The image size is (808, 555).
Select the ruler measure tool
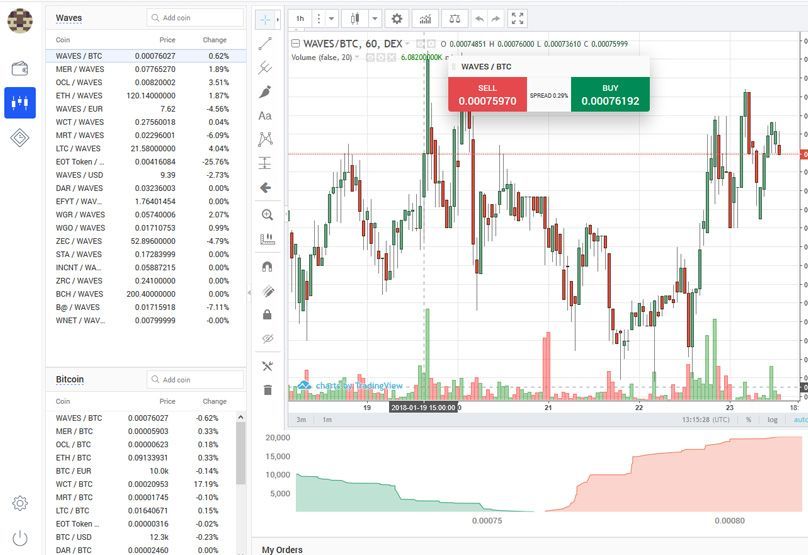point(267,239)
